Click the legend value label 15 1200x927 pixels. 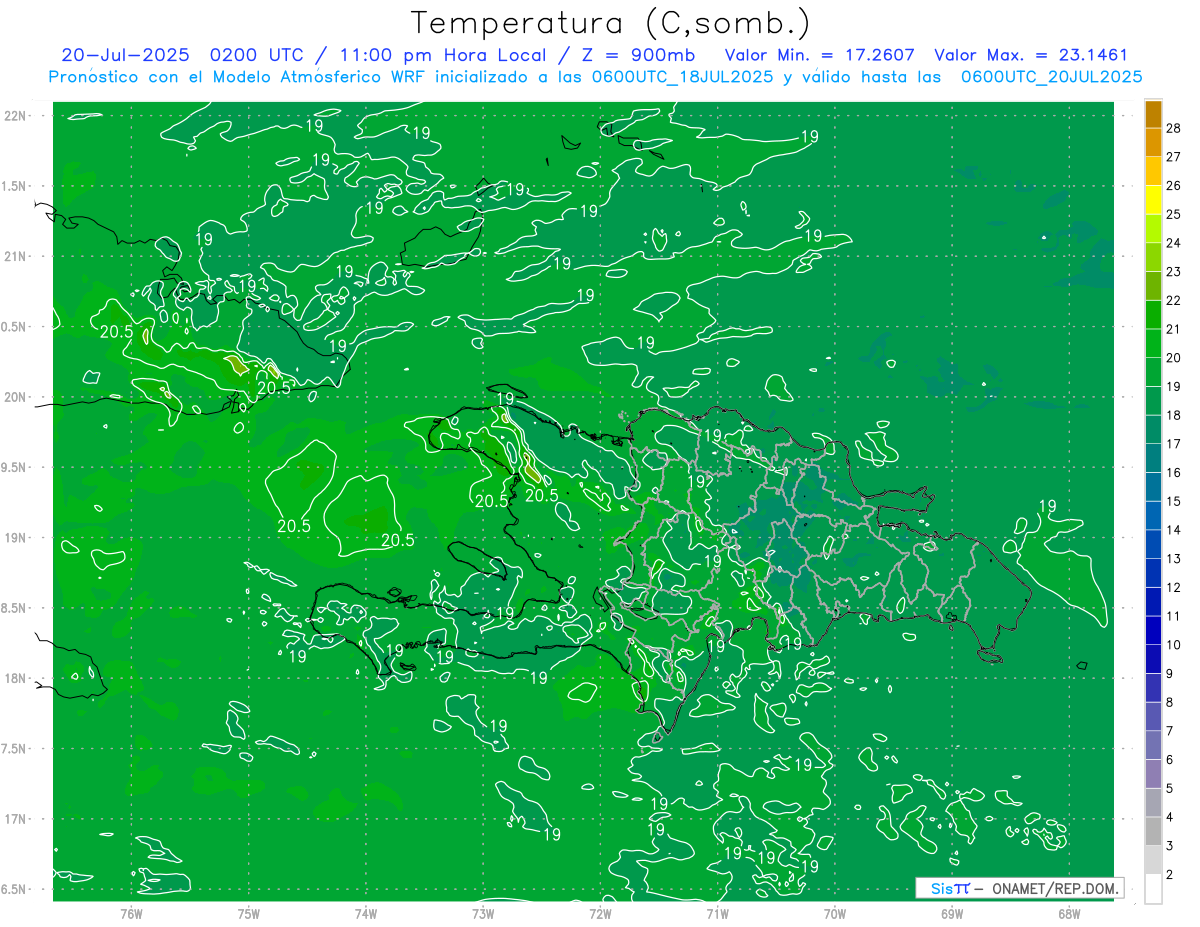pos(1174,501)
